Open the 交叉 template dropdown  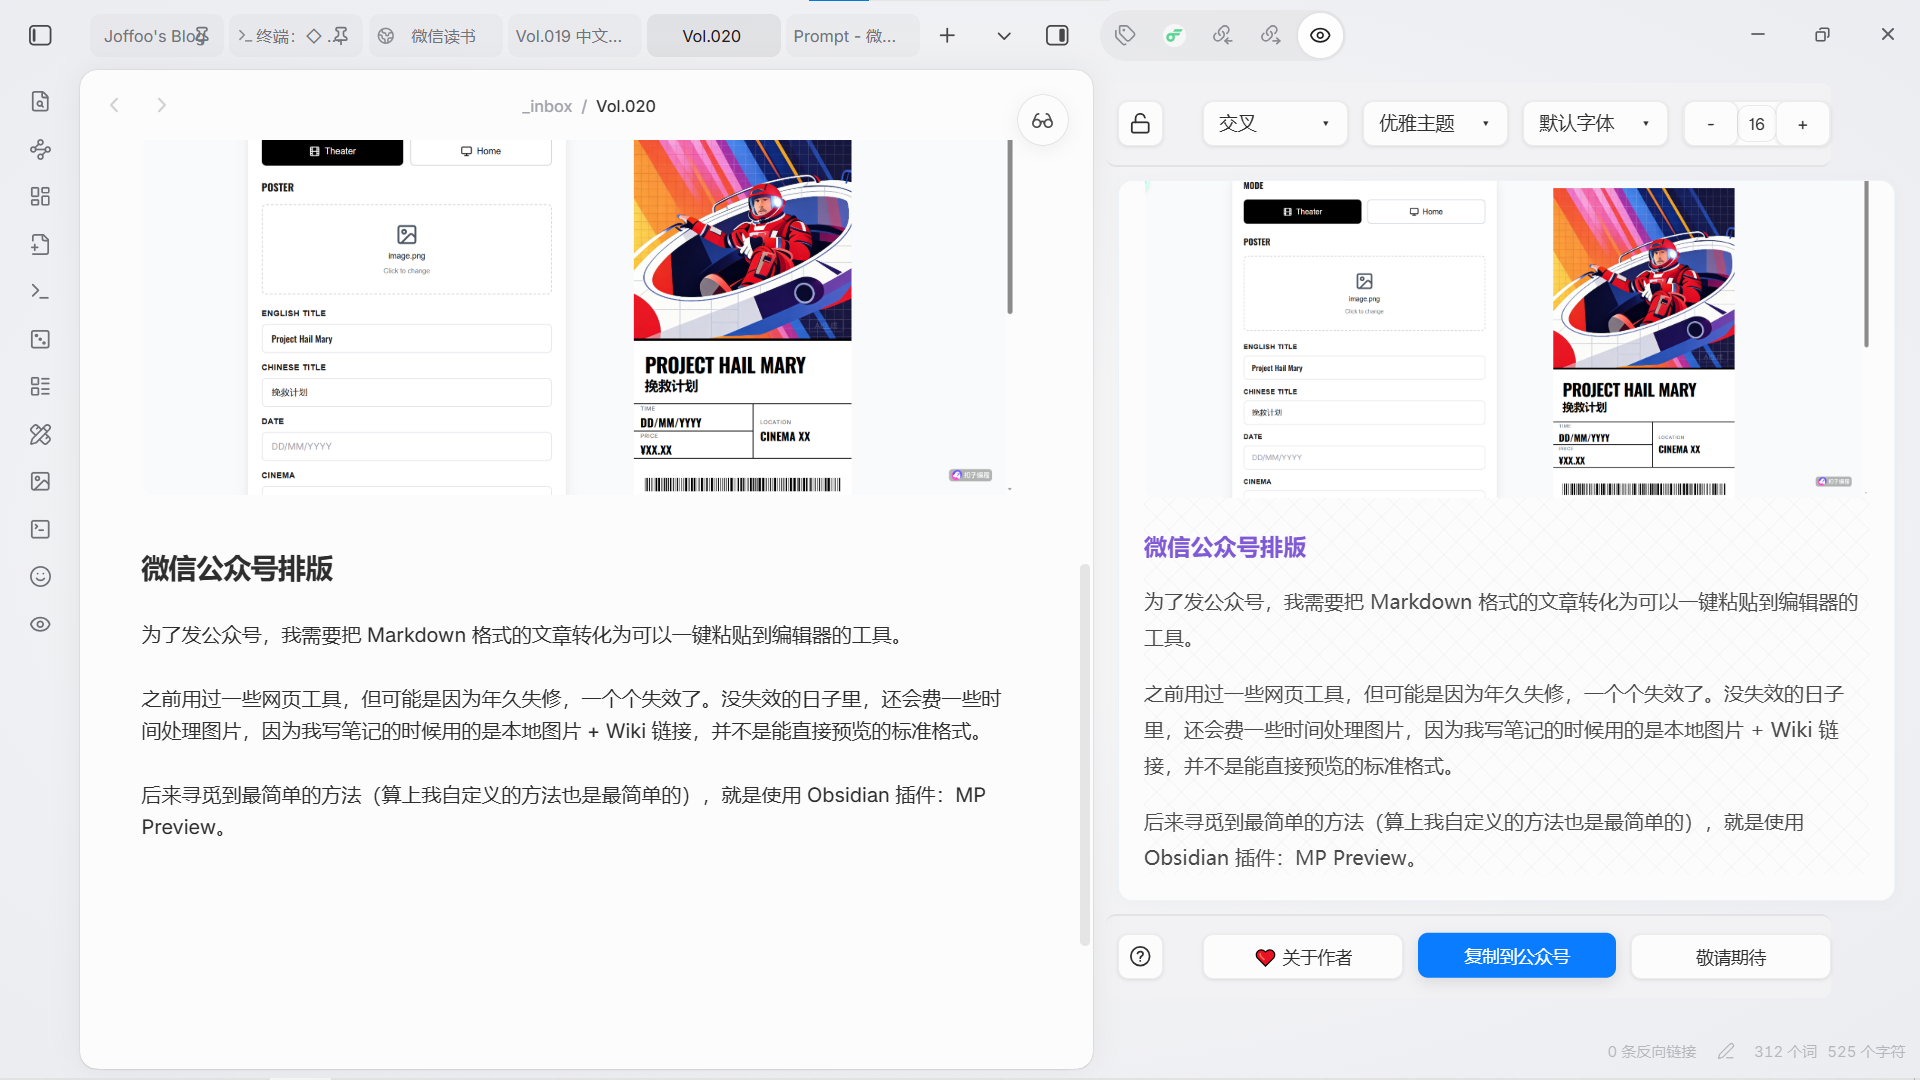coord(1274,124)
